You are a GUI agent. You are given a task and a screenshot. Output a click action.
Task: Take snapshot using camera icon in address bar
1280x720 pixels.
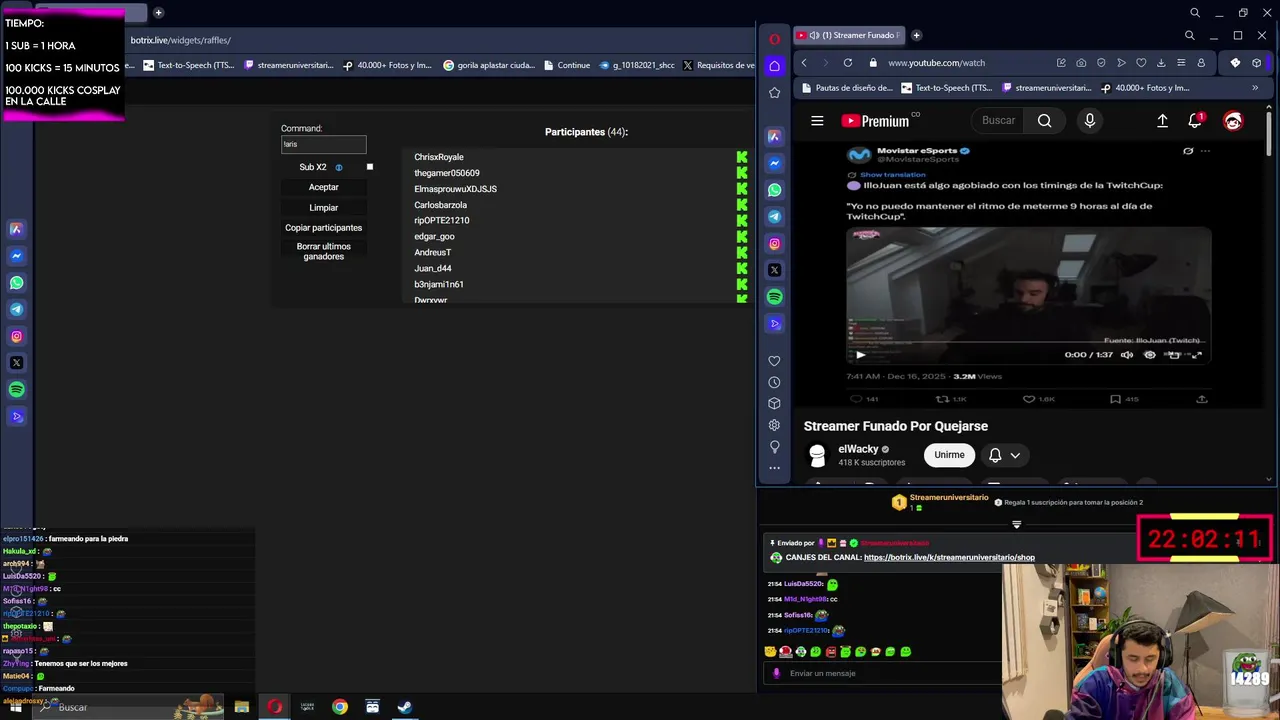click(x=1081, y=62)
